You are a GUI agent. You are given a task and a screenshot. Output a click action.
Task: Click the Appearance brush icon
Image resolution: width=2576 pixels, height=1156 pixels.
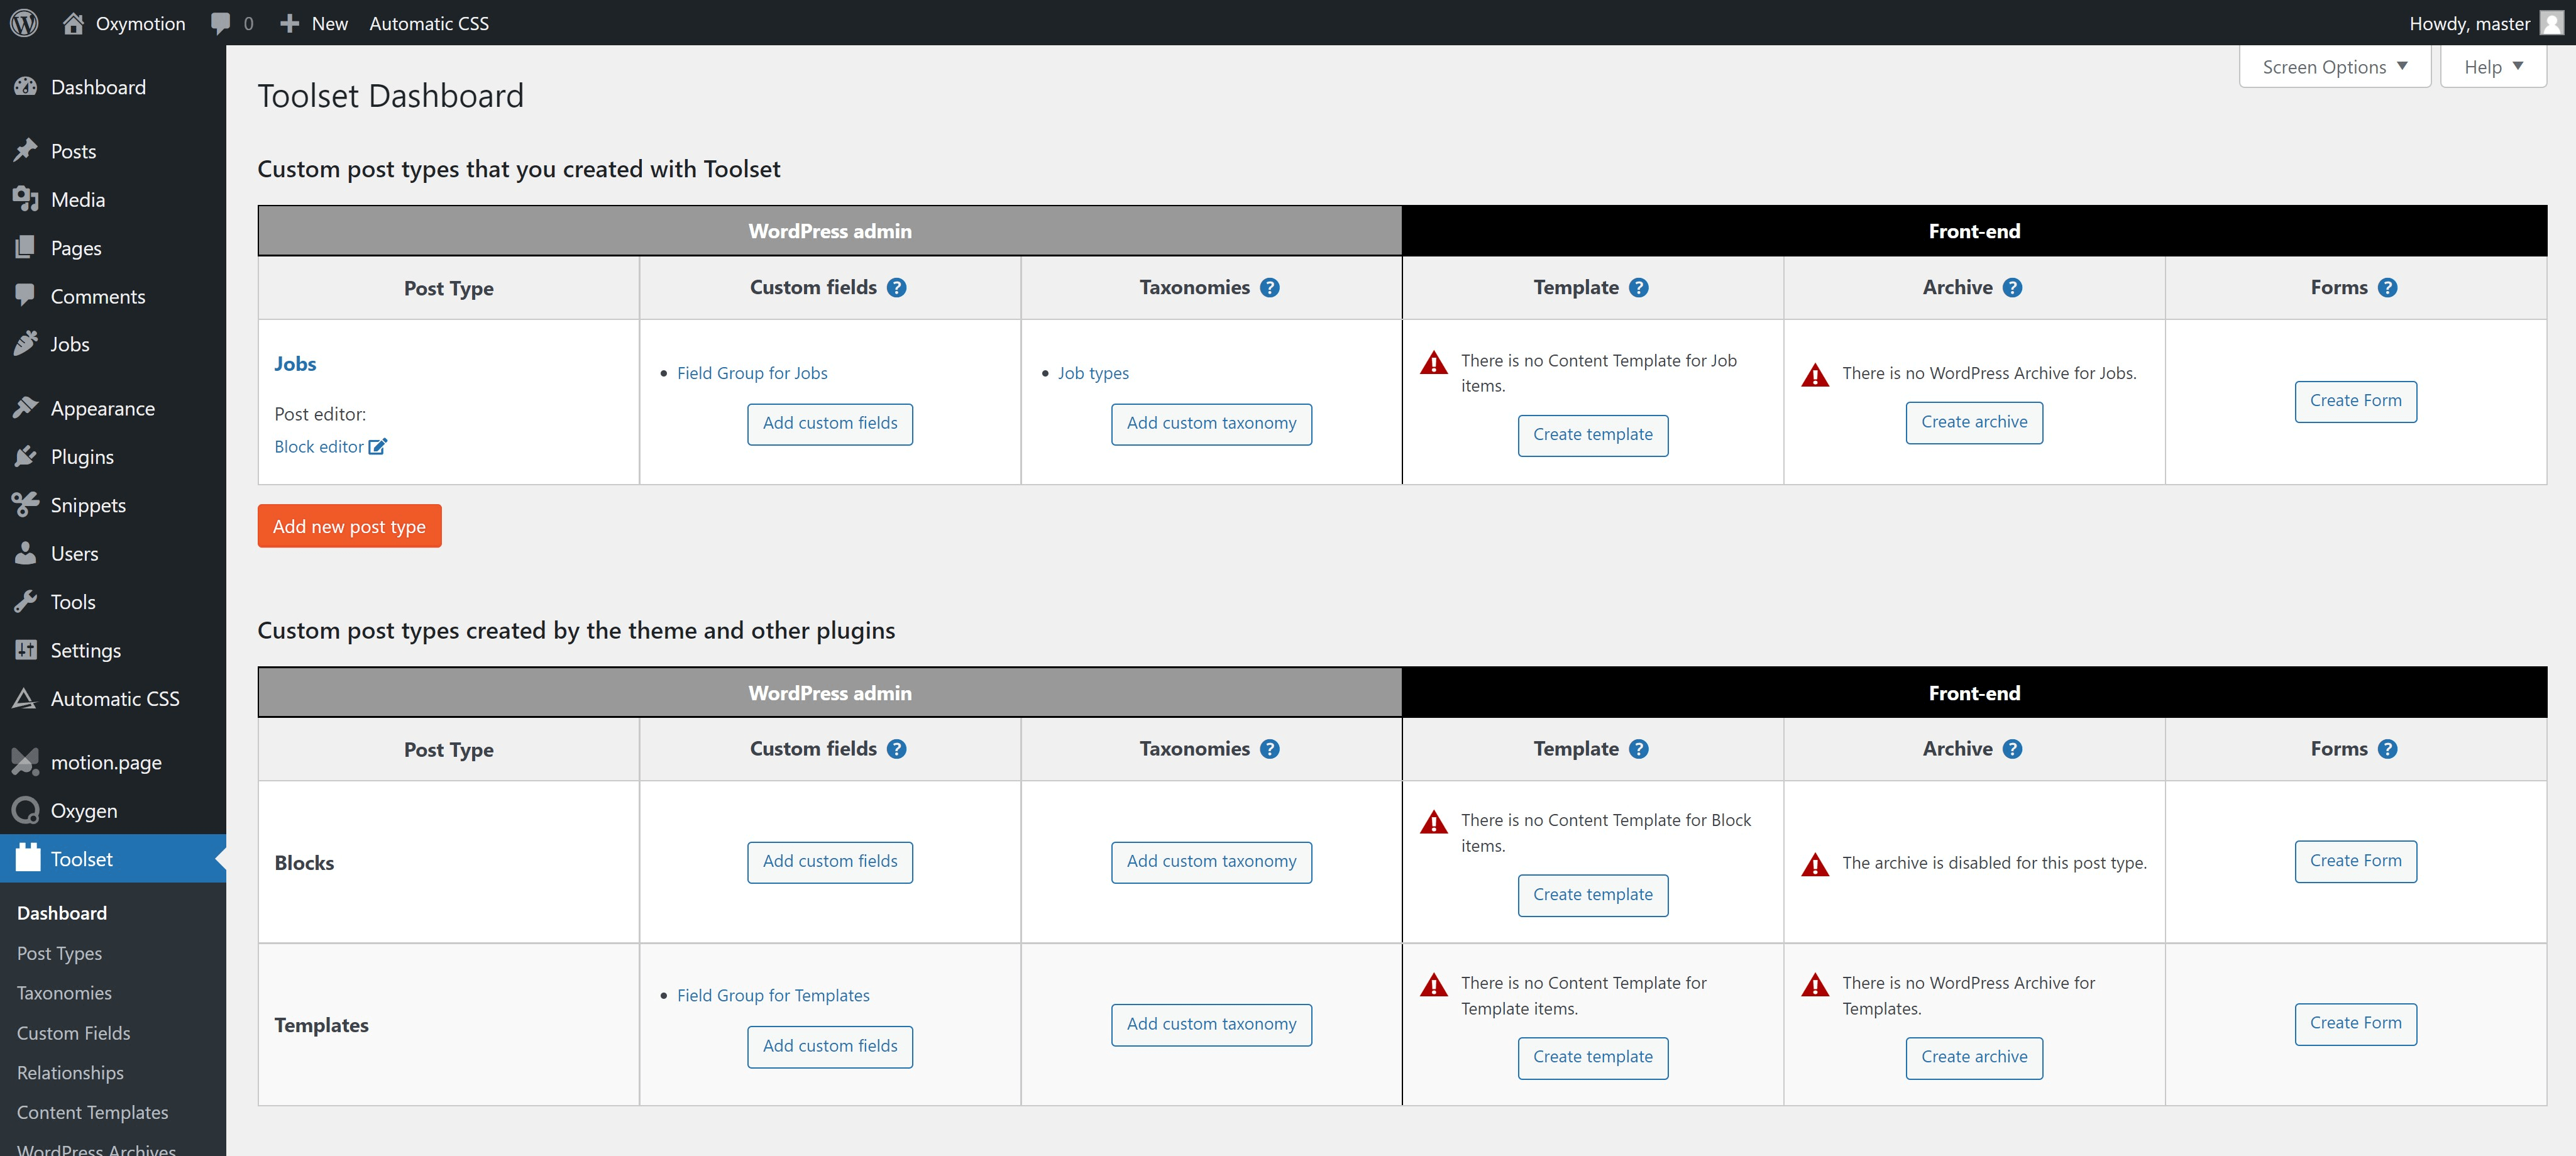click(x=26, y=408)
